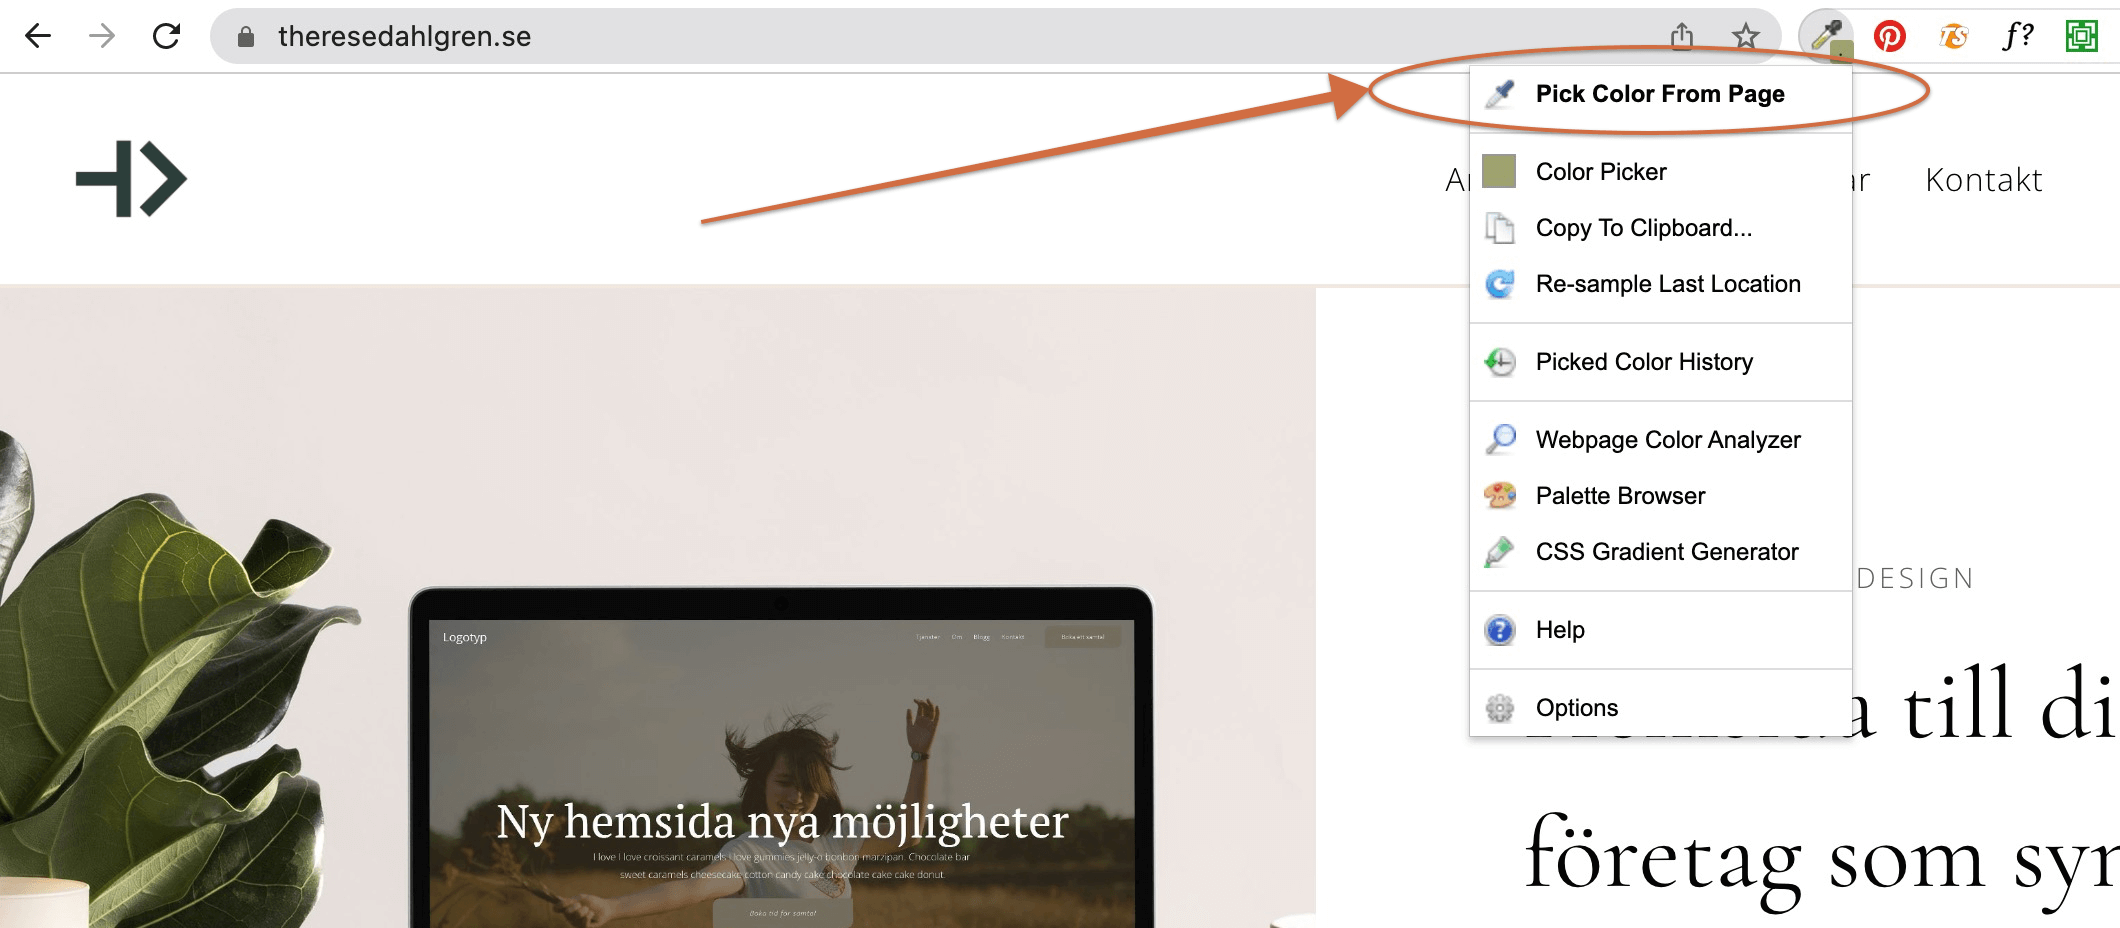
Task: Click the share/upload icon in the address bar
Action: point(1683,36)
